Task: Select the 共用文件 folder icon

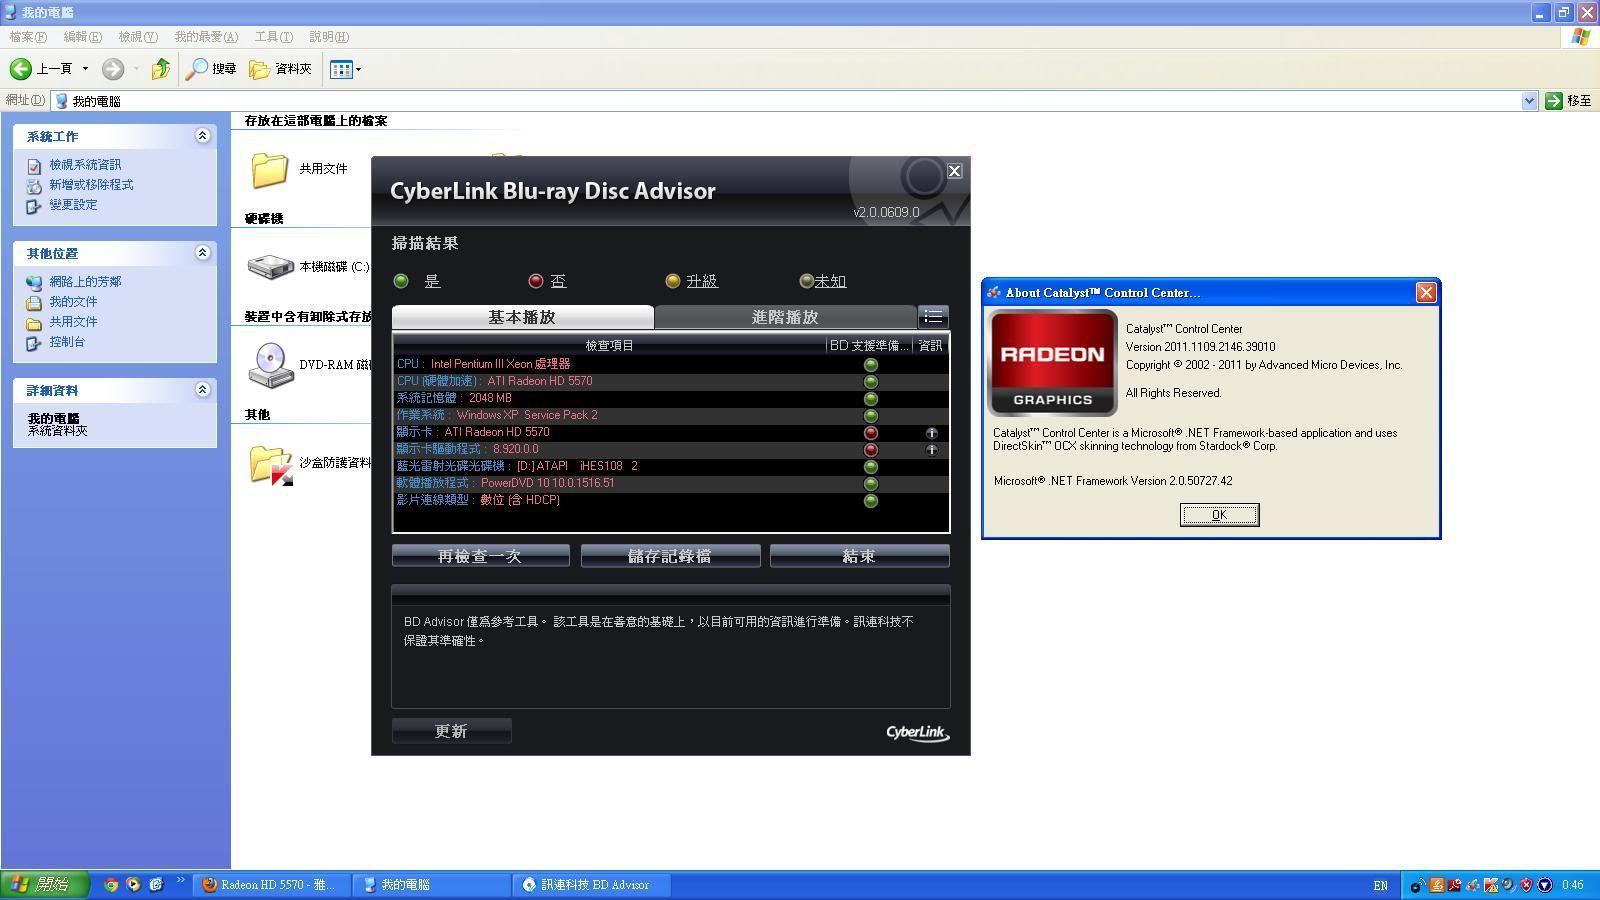Action: point(269,169)
